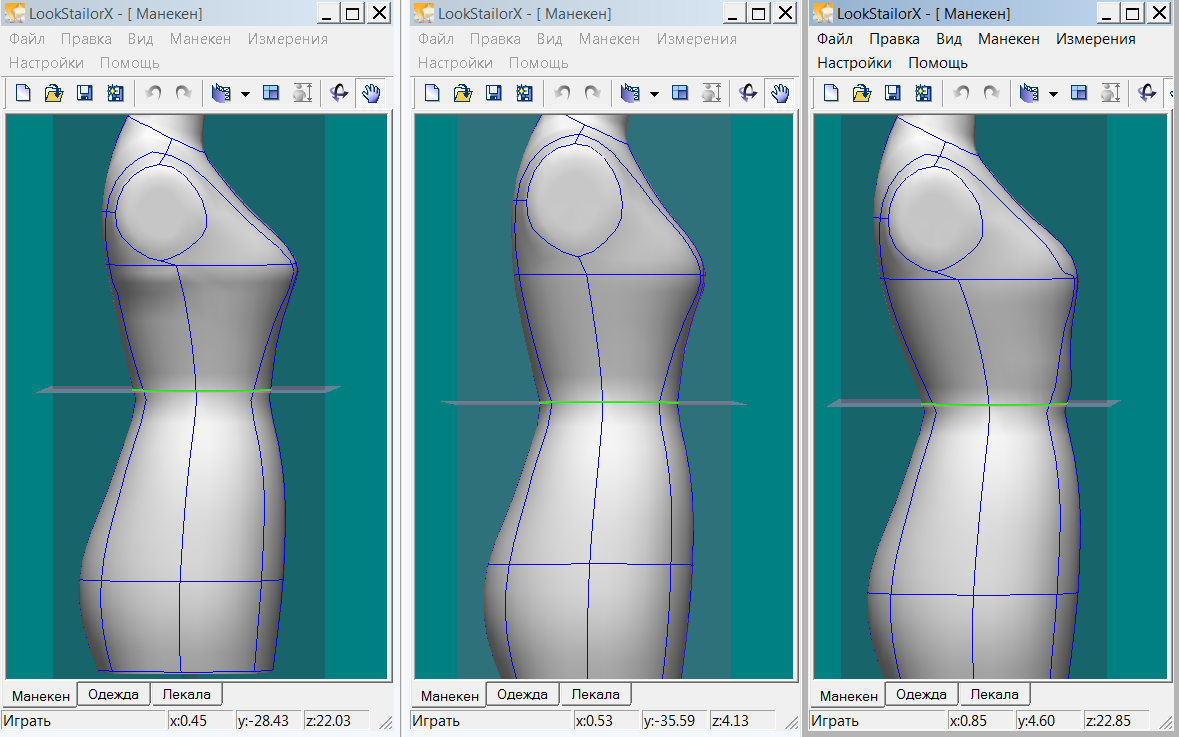Click mannequin height icon in right window toolbar
The image size is (1179, 737).
point(1110,93)
